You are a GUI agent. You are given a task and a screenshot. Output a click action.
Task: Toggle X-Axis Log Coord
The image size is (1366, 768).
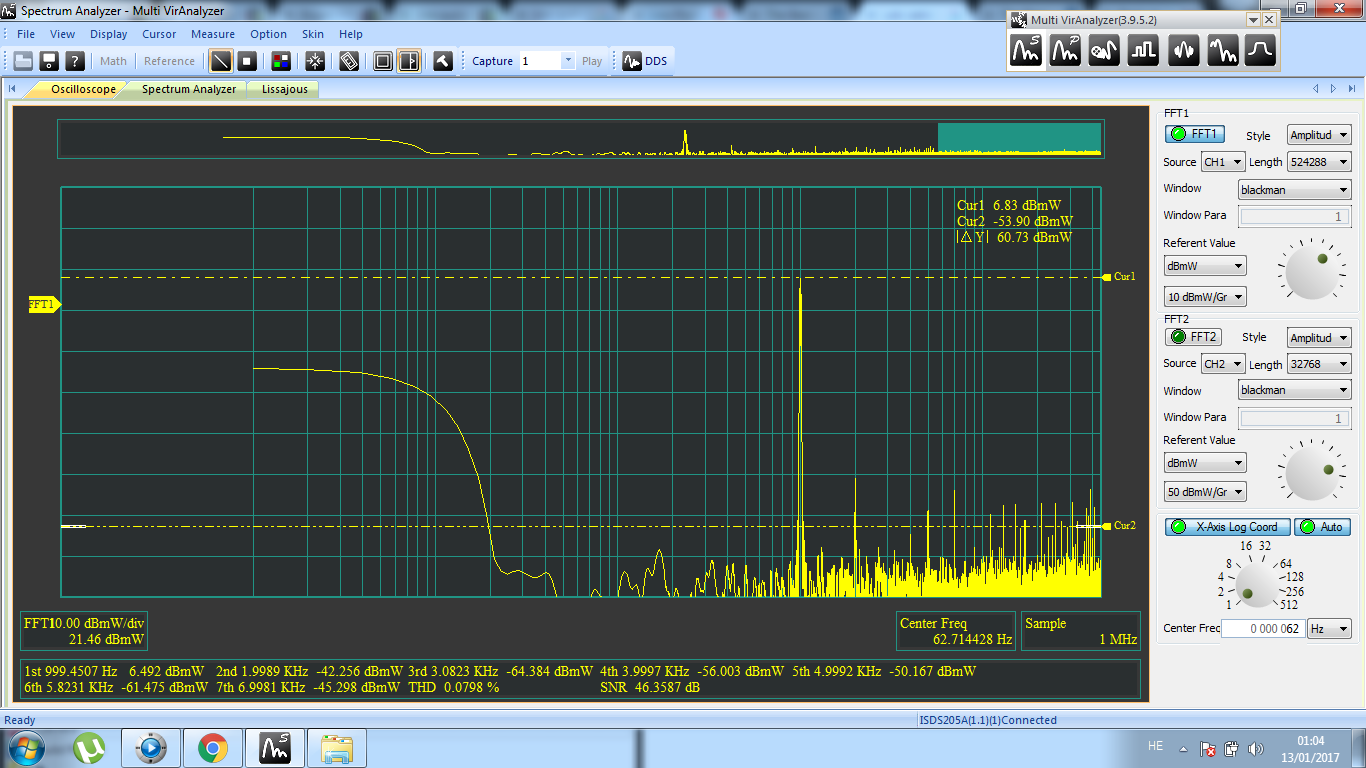(x=1228, y=527)
